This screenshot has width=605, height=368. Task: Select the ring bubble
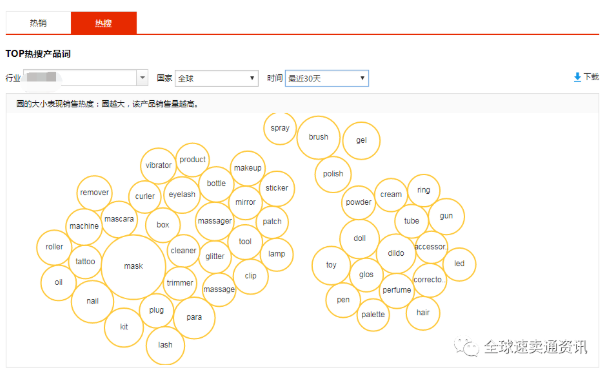coord(424,190)
